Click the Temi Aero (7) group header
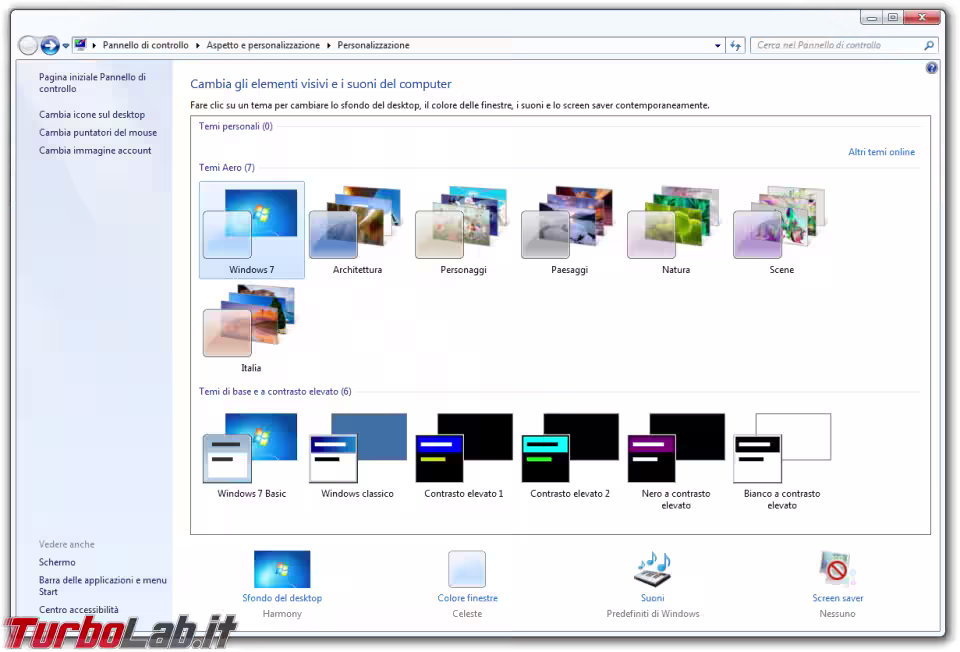960x652 pixels. pos(227,167)
